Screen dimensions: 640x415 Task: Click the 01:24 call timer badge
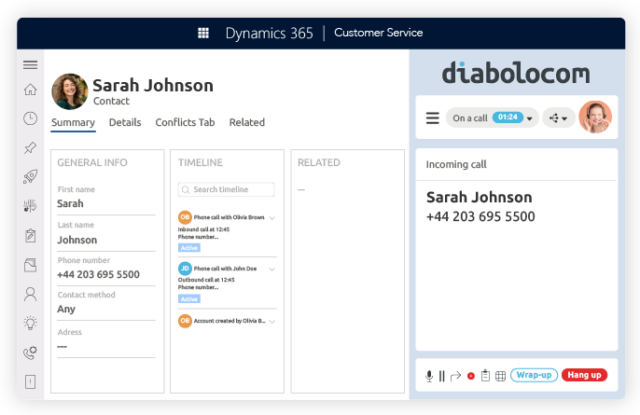(x=508, y=118)
